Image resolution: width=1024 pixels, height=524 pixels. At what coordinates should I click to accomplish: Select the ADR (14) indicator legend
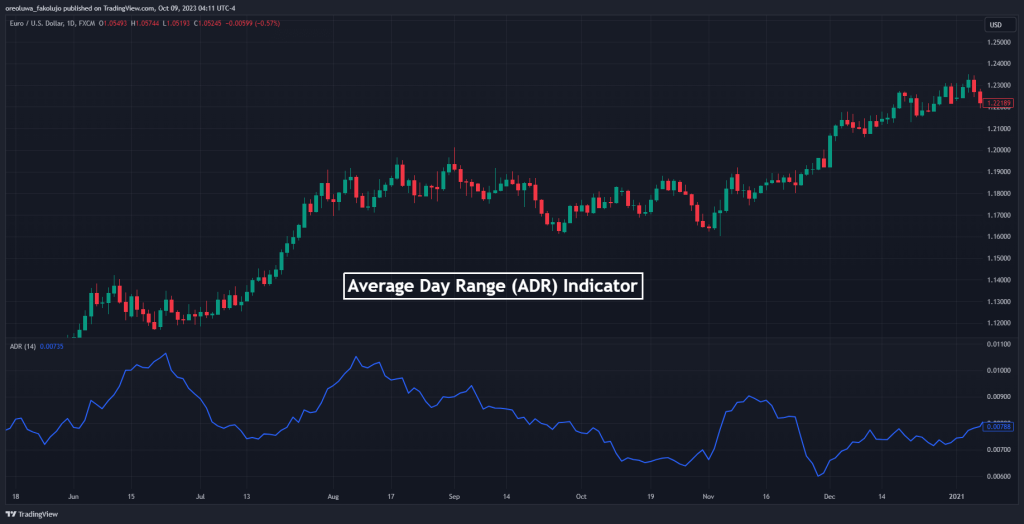click(24, 345)
